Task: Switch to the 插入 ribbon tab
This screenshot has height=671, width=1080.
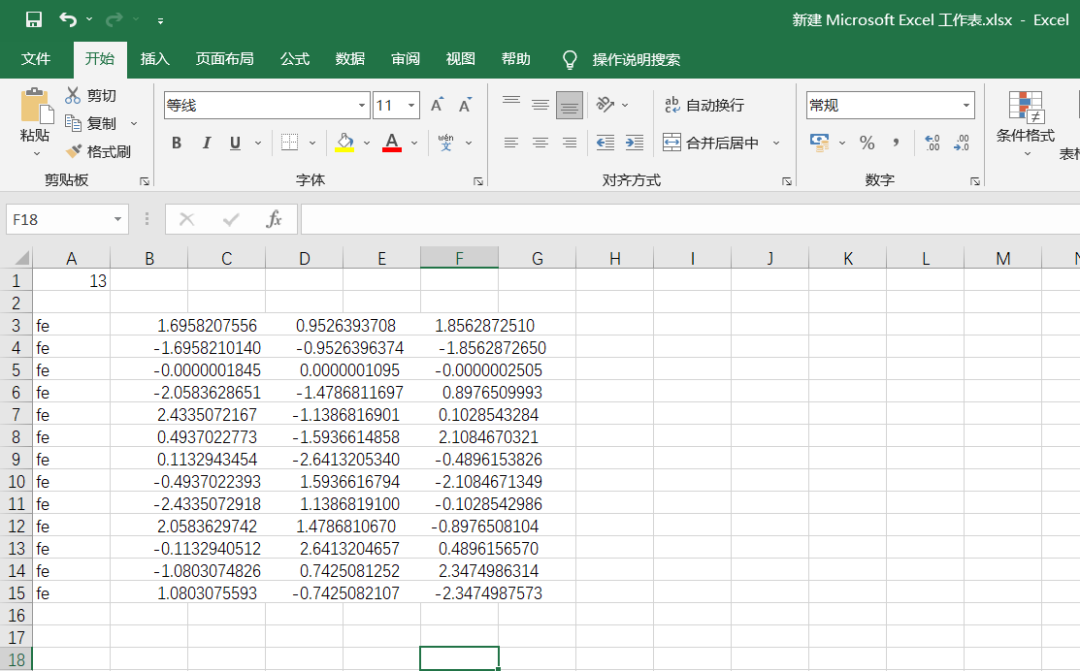Action: (155, 59)
